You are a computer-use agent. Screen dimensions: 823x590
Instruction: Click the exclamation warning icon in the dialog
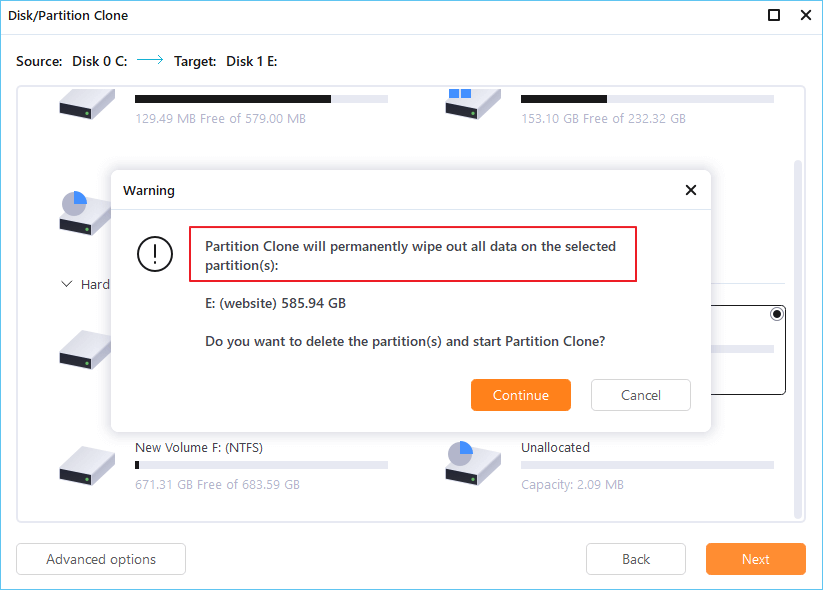click(x=155, y=254)
